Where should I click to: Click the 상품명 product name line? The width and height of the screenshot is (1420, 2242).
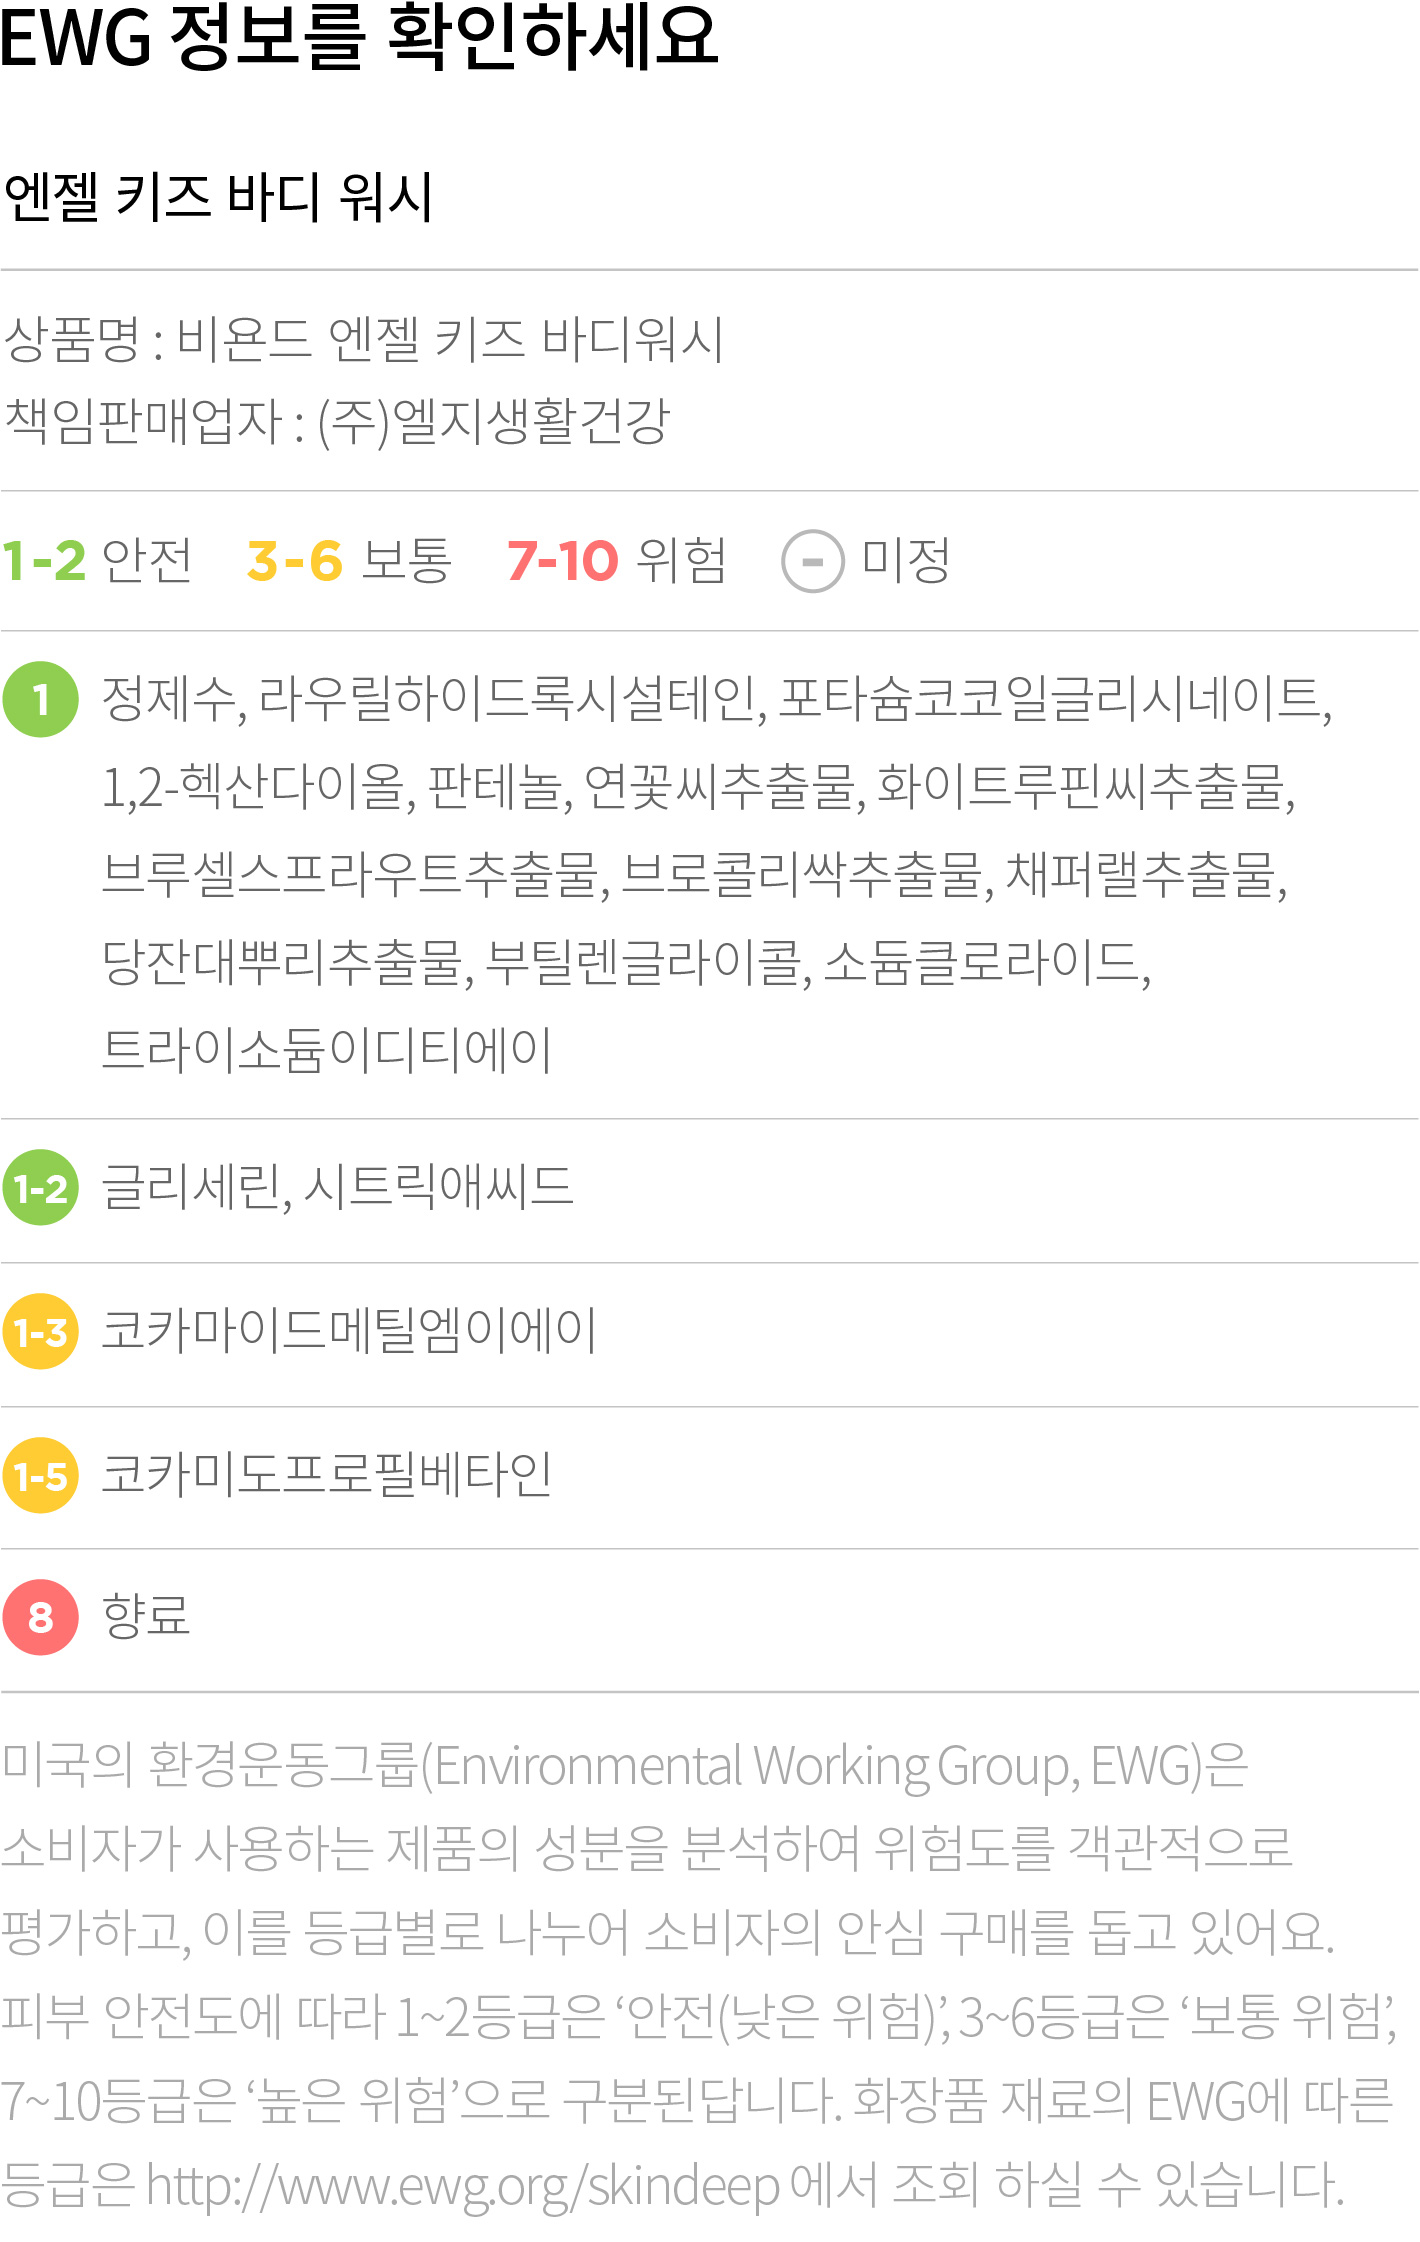364,339
